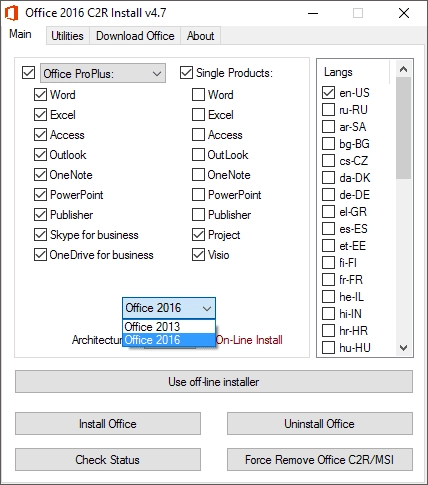Choose Office 2013 from the dropdown list
The width and height of the screenshot is (428, 485).
169,326
